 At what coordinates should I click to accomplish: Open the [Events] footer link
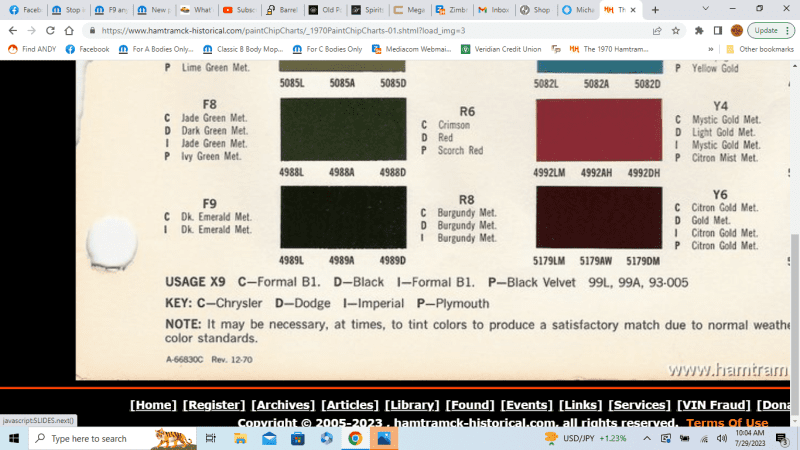[x=527, y=405]
